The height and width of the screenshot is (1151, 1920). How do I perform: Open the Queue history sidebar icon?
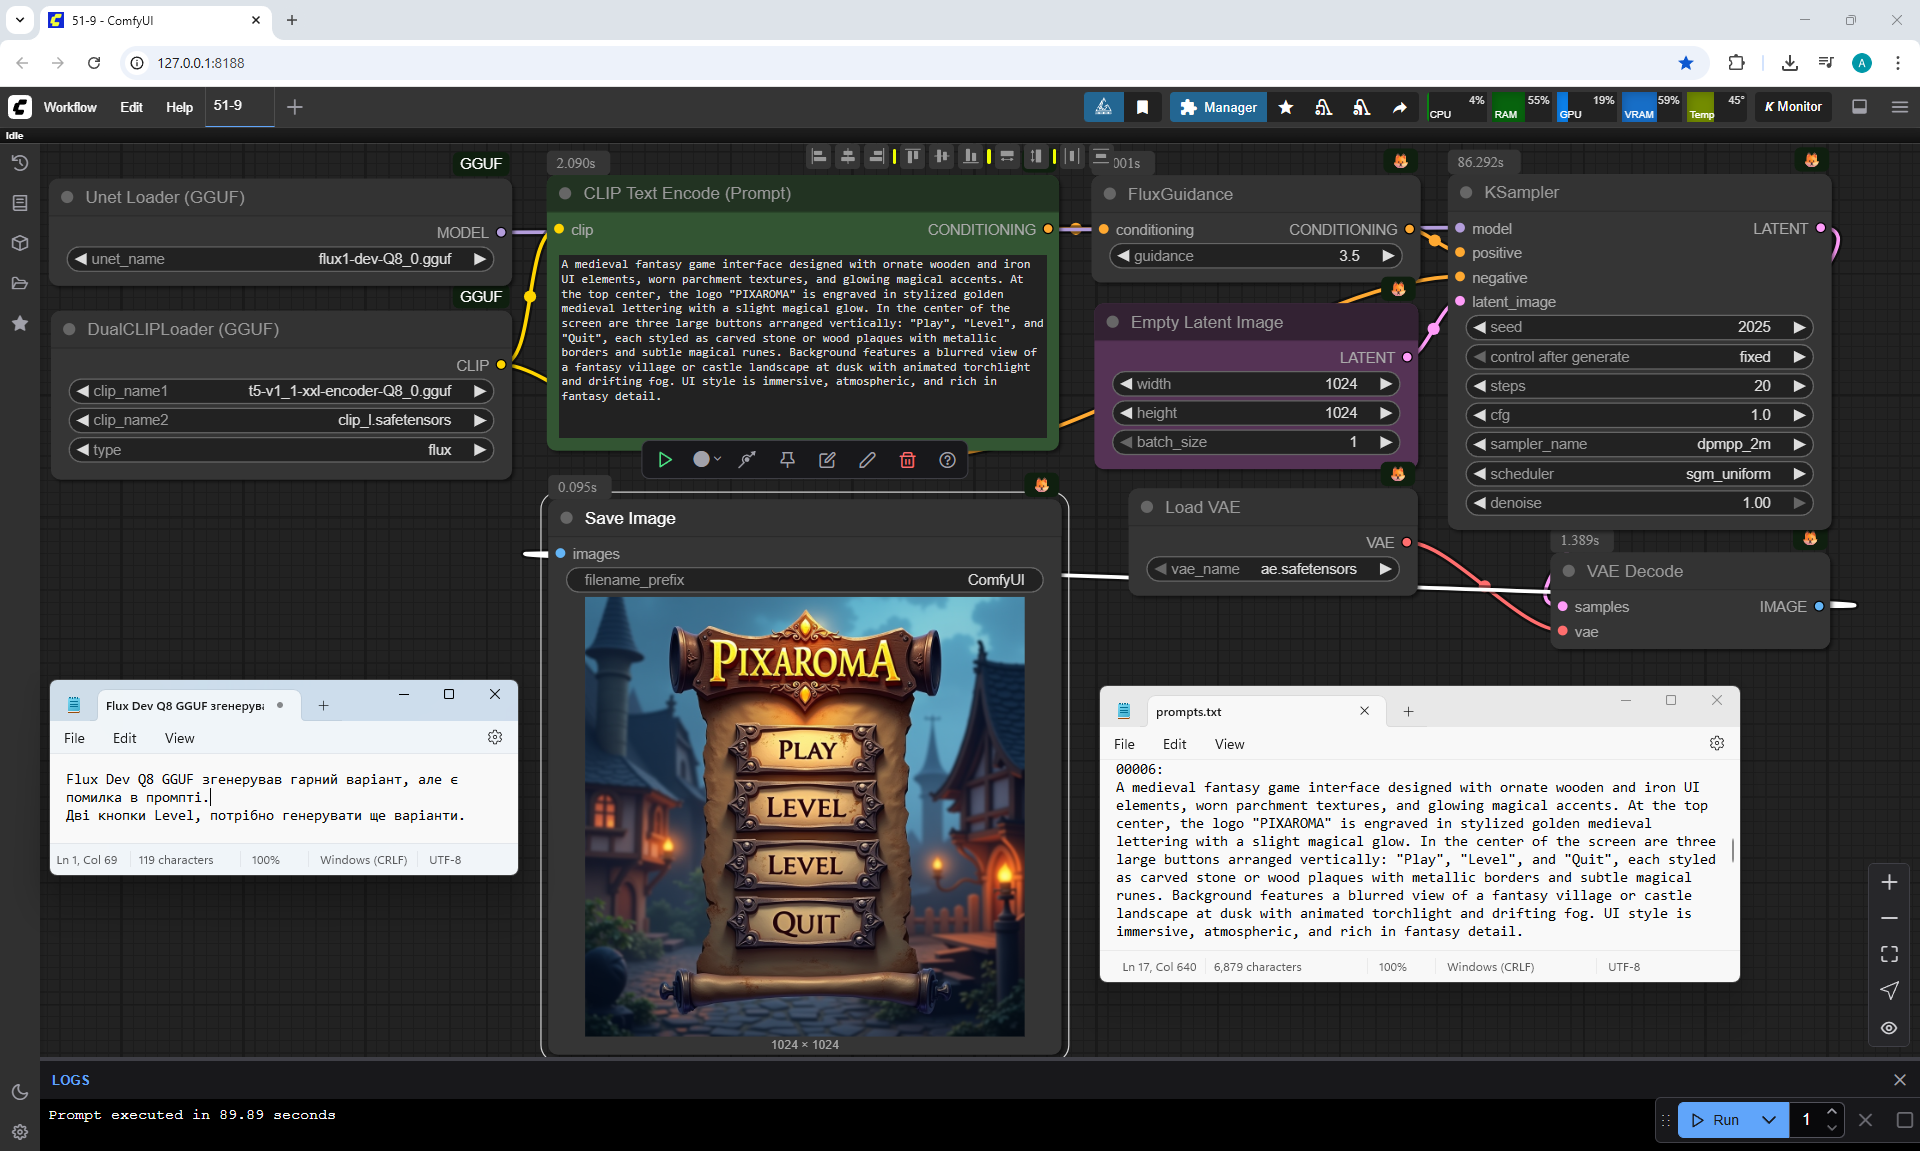pos(19,163)
